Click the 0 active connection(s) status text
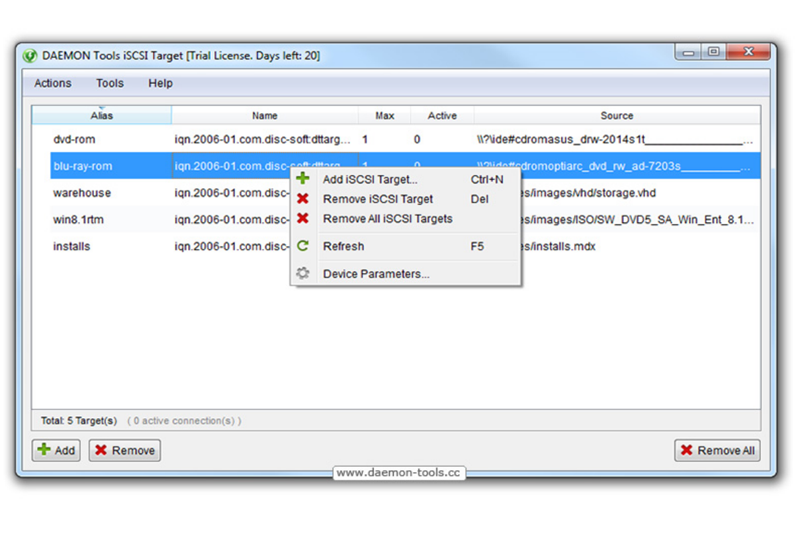The width and height of the screenshot is (800, 533). click(184, 421)
